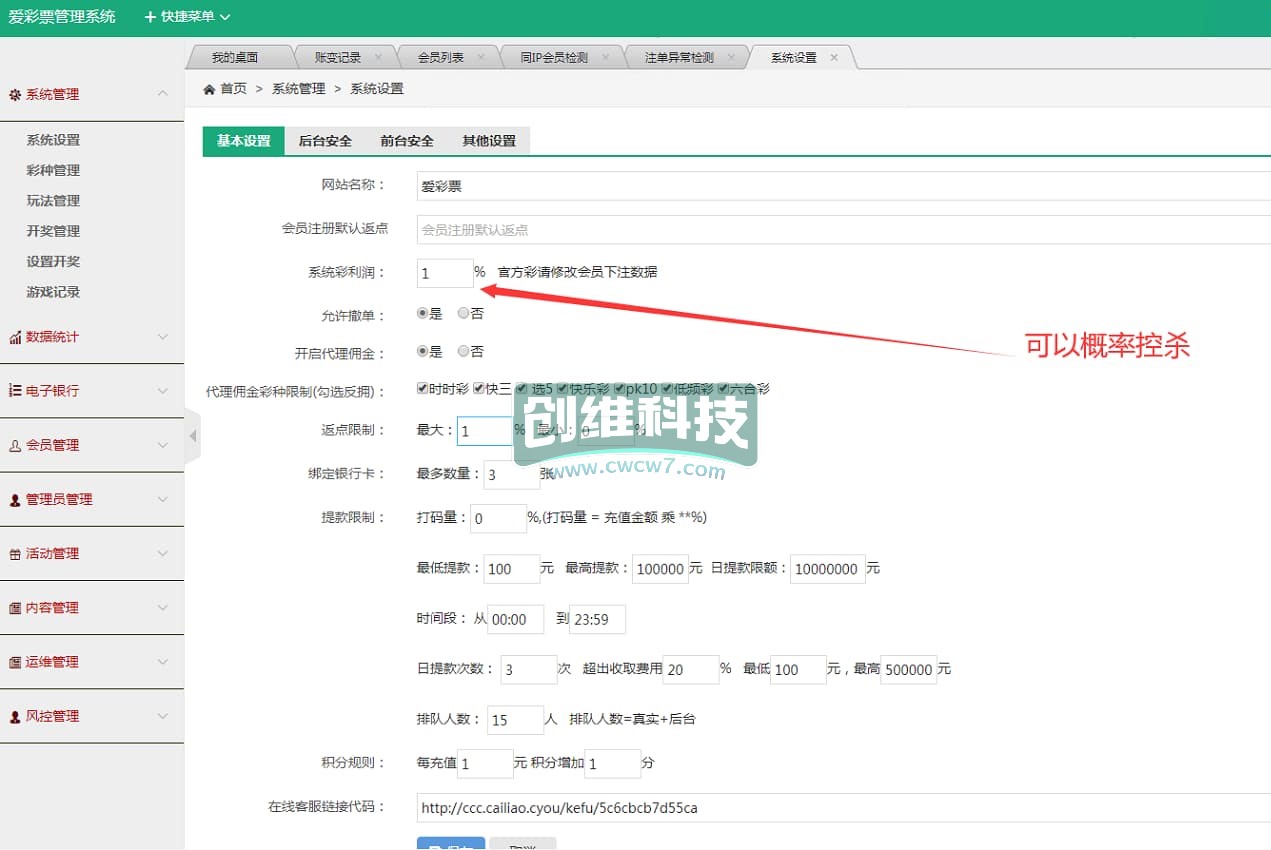Click the 内容管理 icon
The height and width of the screenshot is (850, 1271).
pyautogui.click(x=15, y=608)
